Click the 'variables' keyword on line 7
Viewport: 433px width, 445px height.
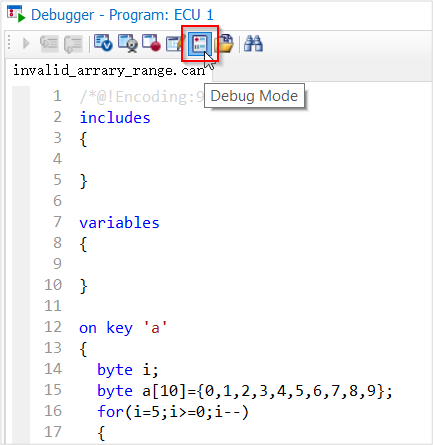tap(119, 223)
